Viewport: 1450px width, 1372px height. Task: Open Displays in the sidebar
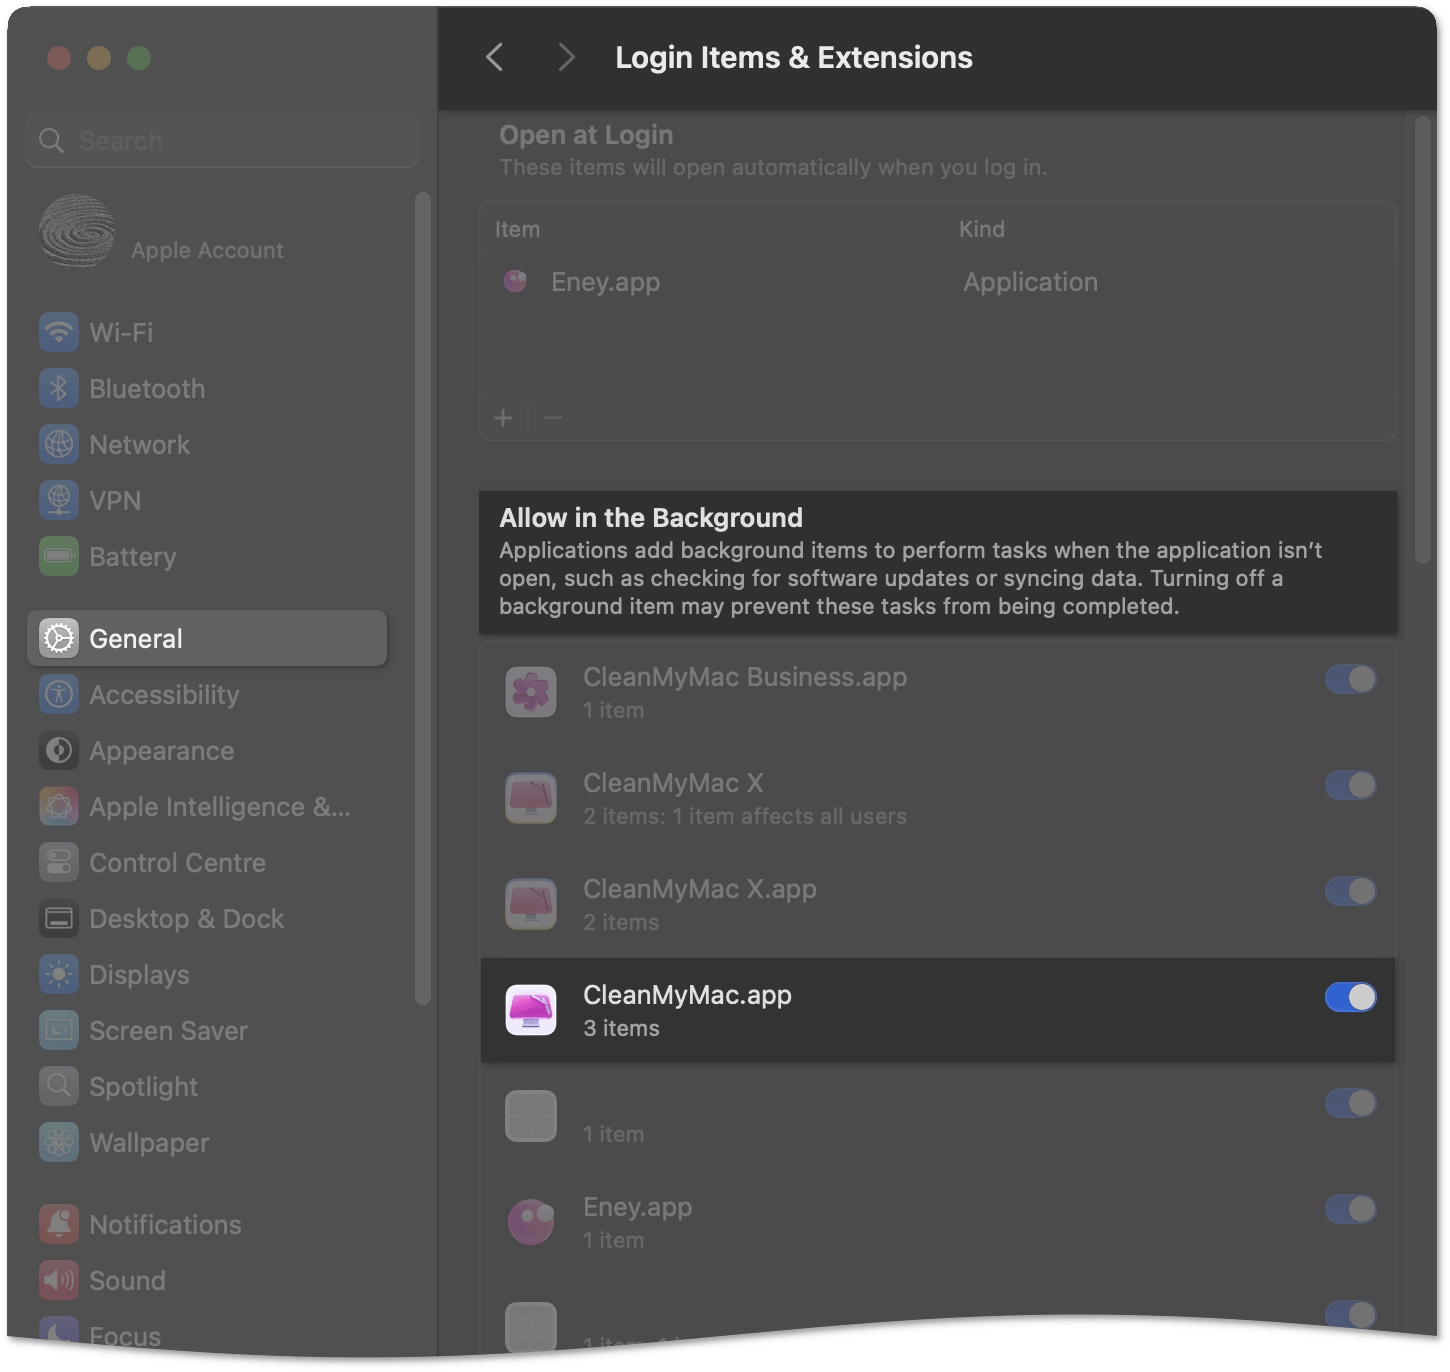pos(207,974)
